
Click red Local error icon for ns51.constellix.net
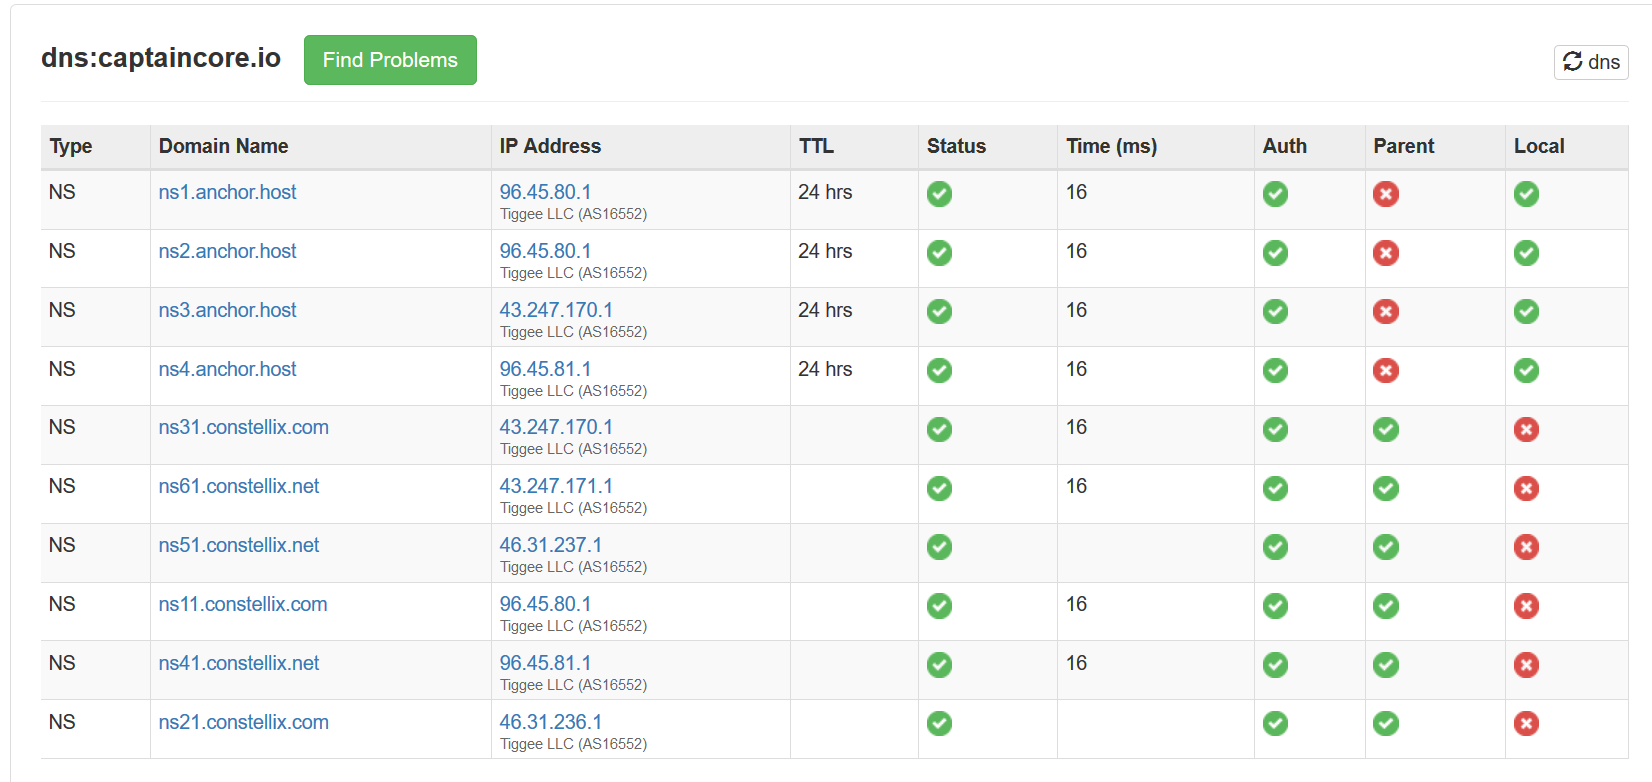point(1526,547)
